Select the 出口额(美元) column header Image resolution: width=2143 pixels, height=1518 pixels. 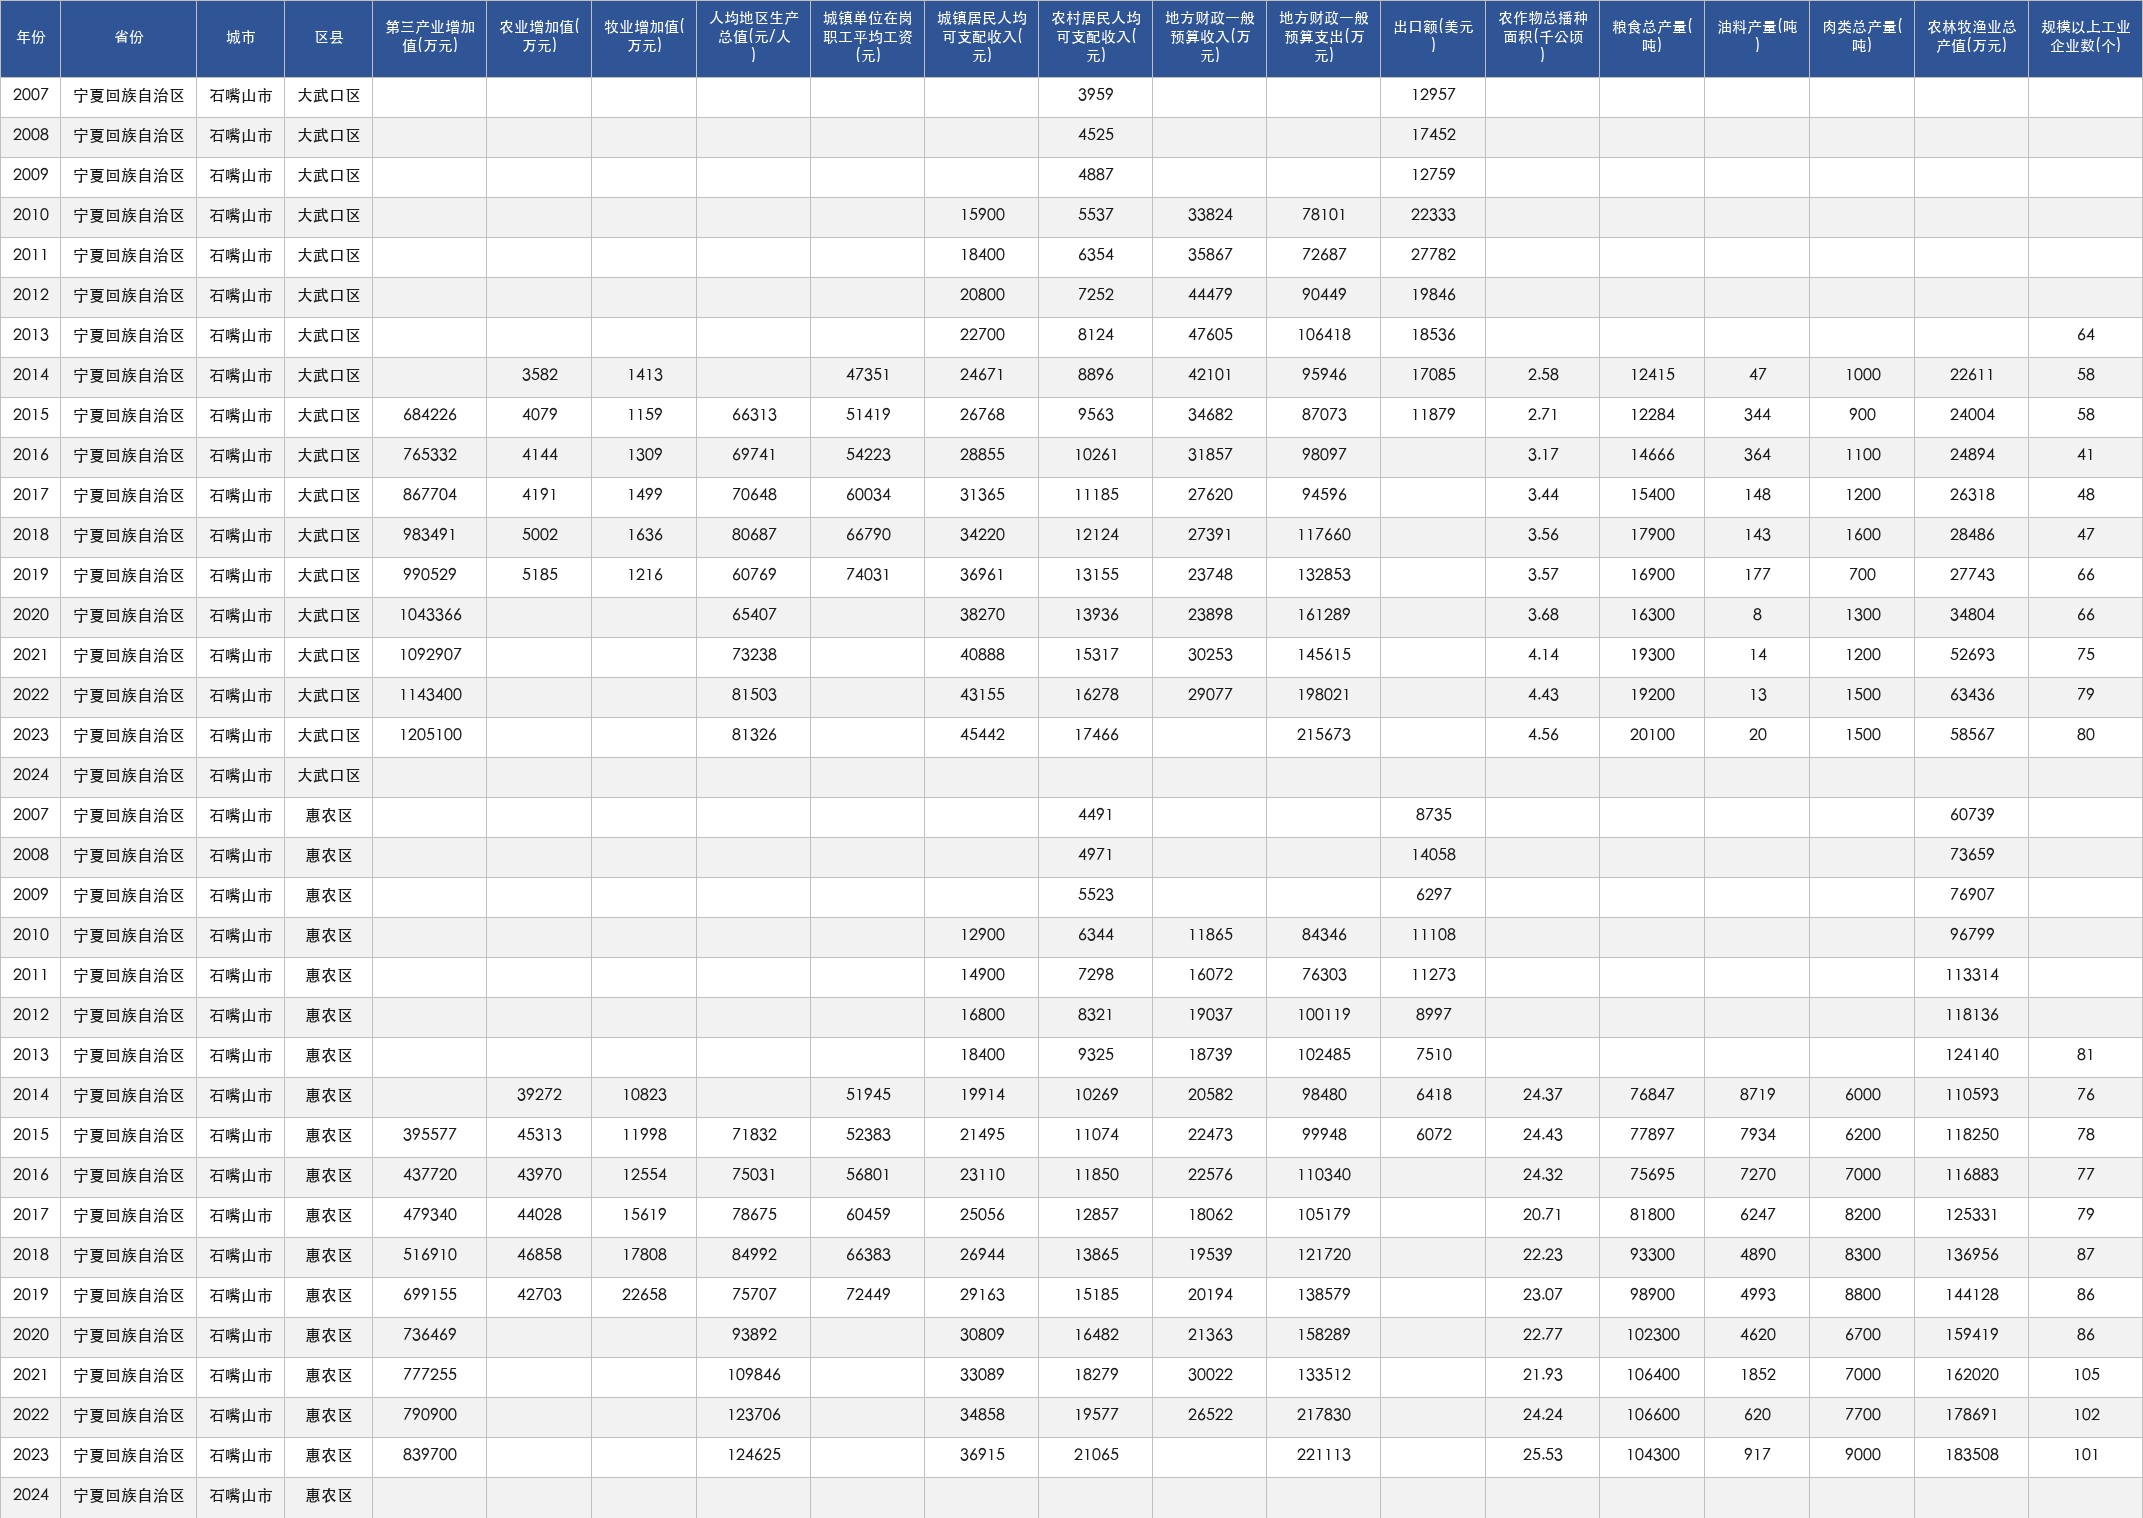pyautogui.click(x=1433, y=38)
